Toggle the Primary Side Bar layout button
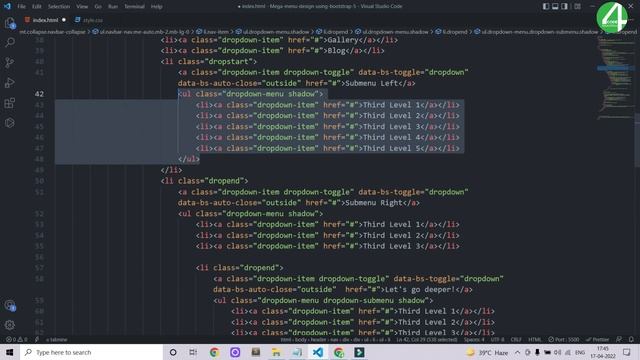The width and height of the screenshot is (640, 360). (x=546, y=6)
